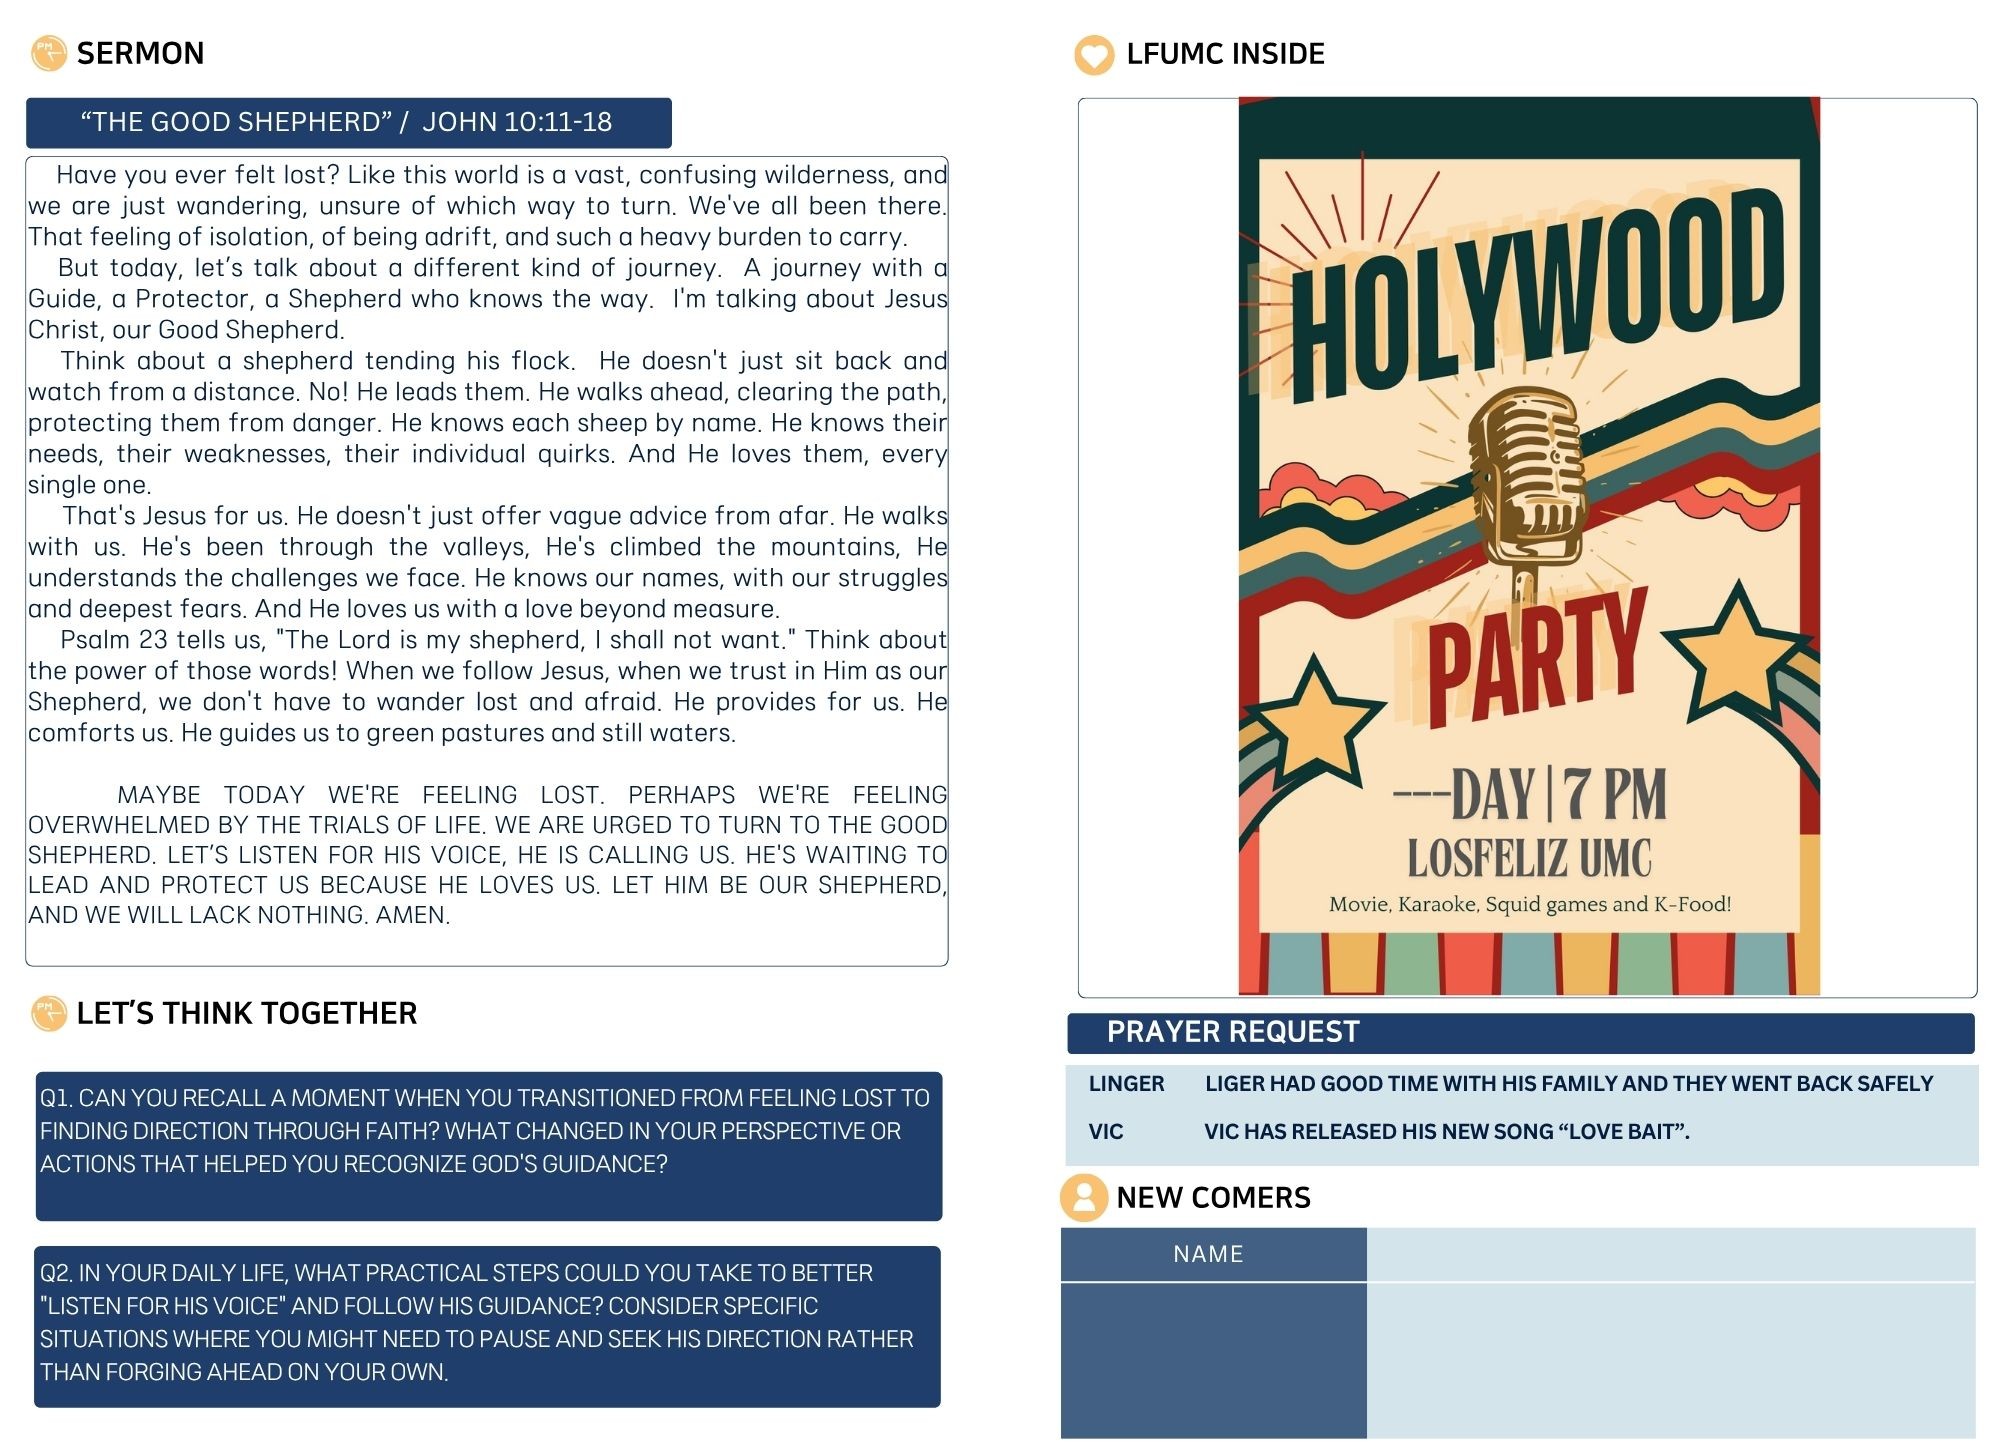
Task: Click the paragraph starting "Have you ever felt lost?"
Action: [x=487, y=205]
